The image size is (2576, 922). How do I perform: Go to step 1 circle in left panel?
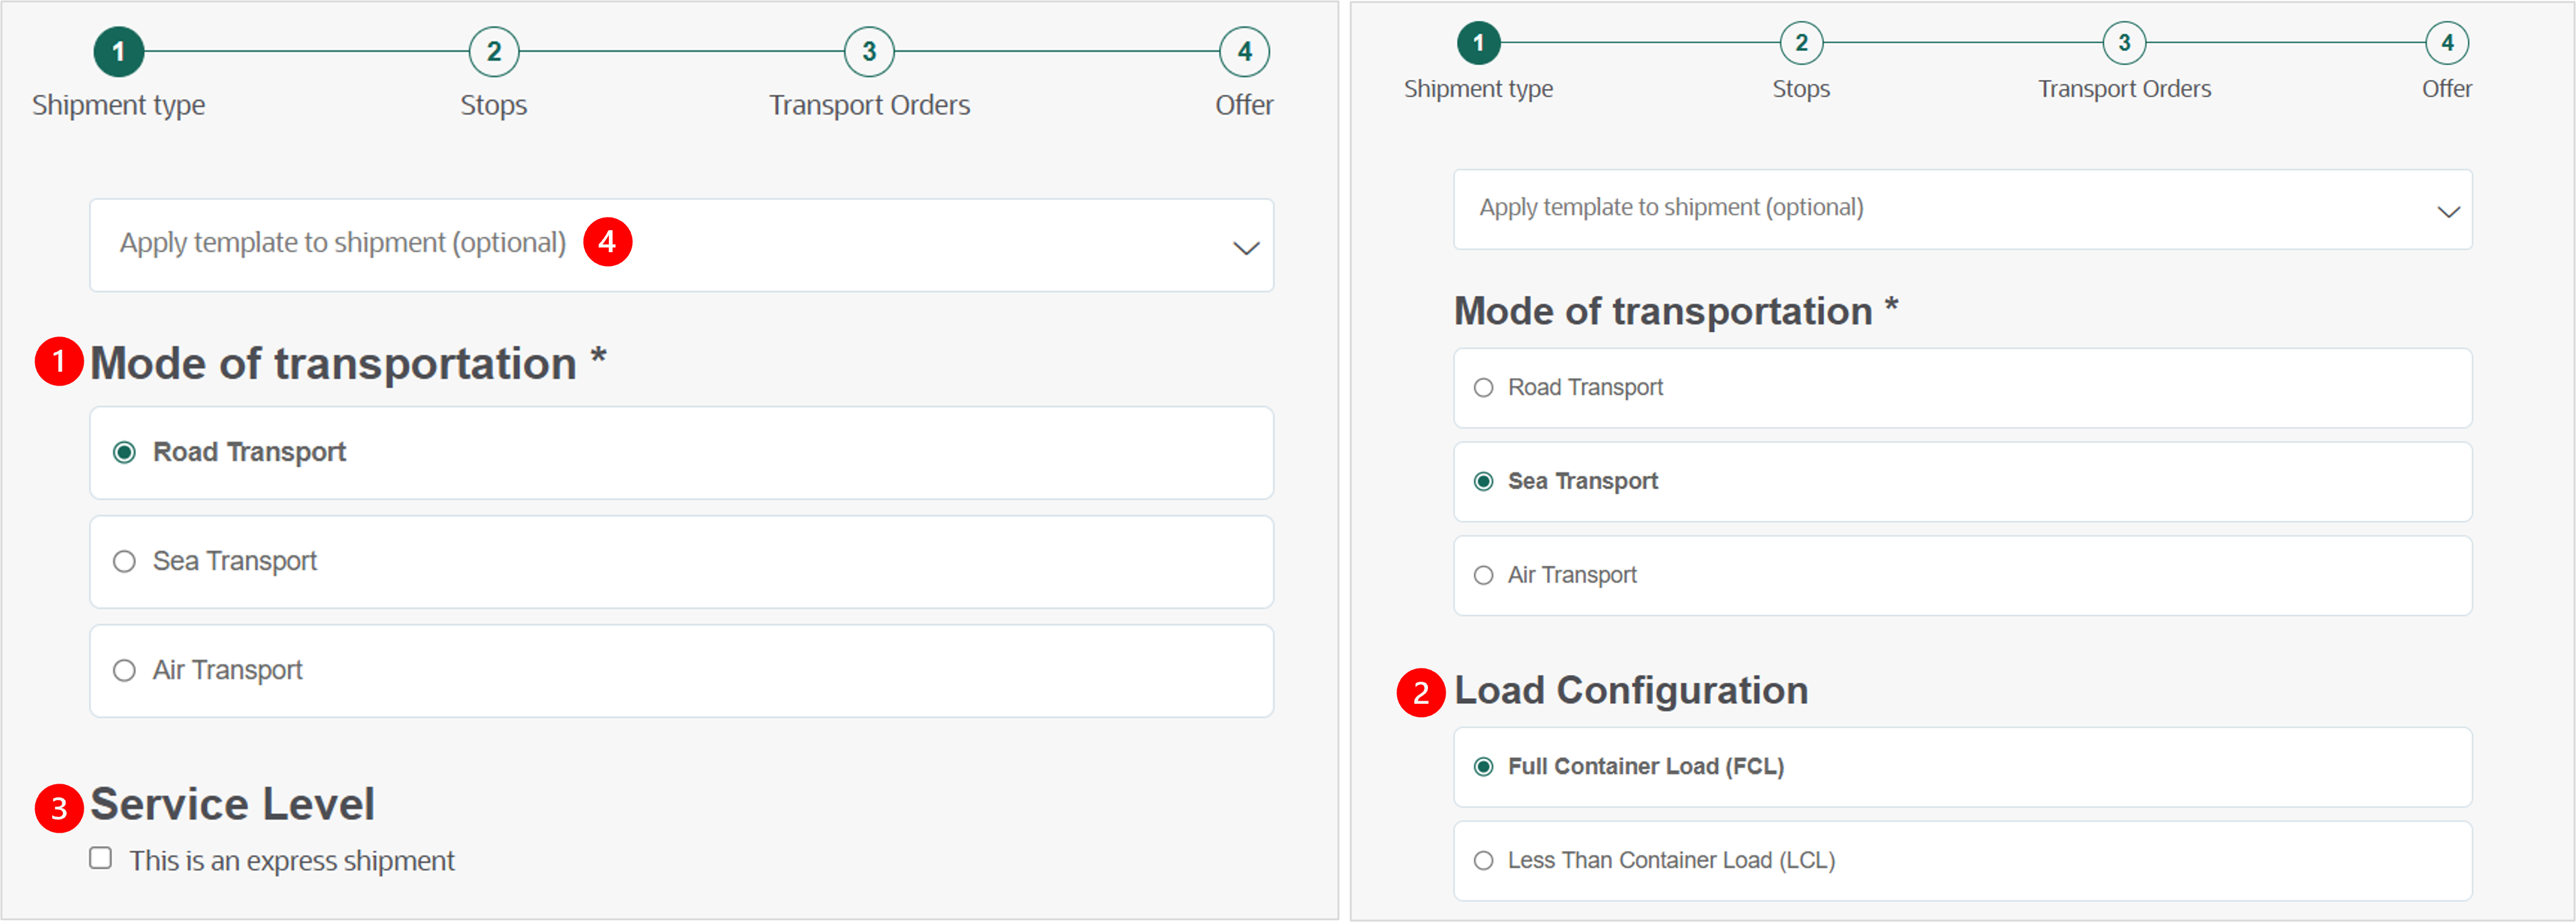pos(119,52)
